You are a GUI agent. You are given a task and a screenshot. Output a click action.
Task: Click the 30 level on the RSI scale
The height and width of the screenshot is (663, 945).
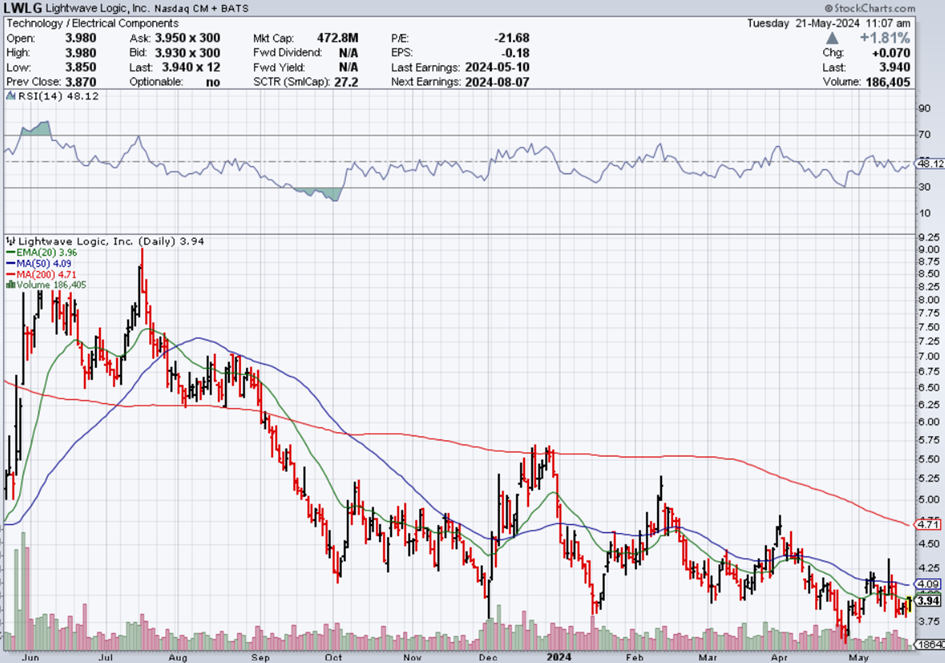[x=924, y=187]
